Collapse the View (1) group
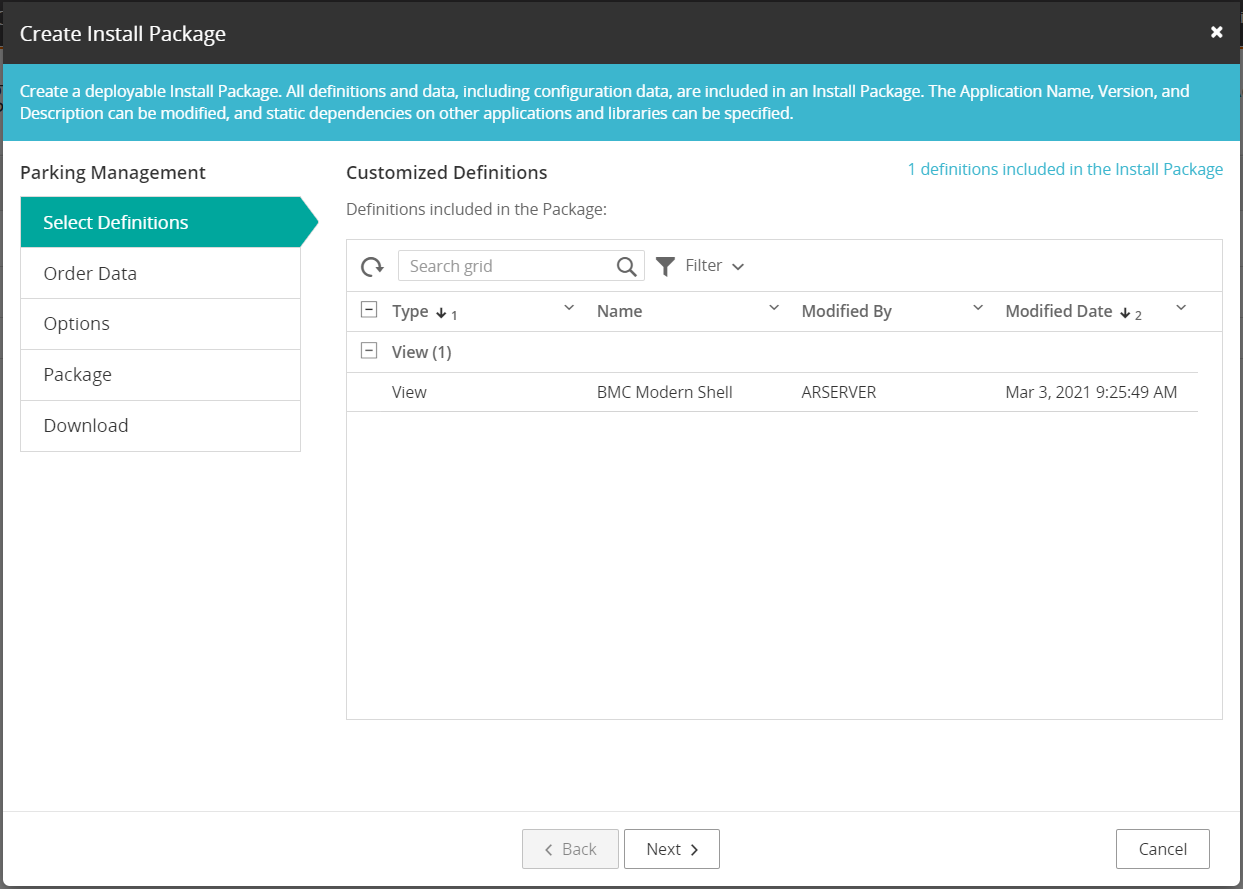 coord(369,351)
